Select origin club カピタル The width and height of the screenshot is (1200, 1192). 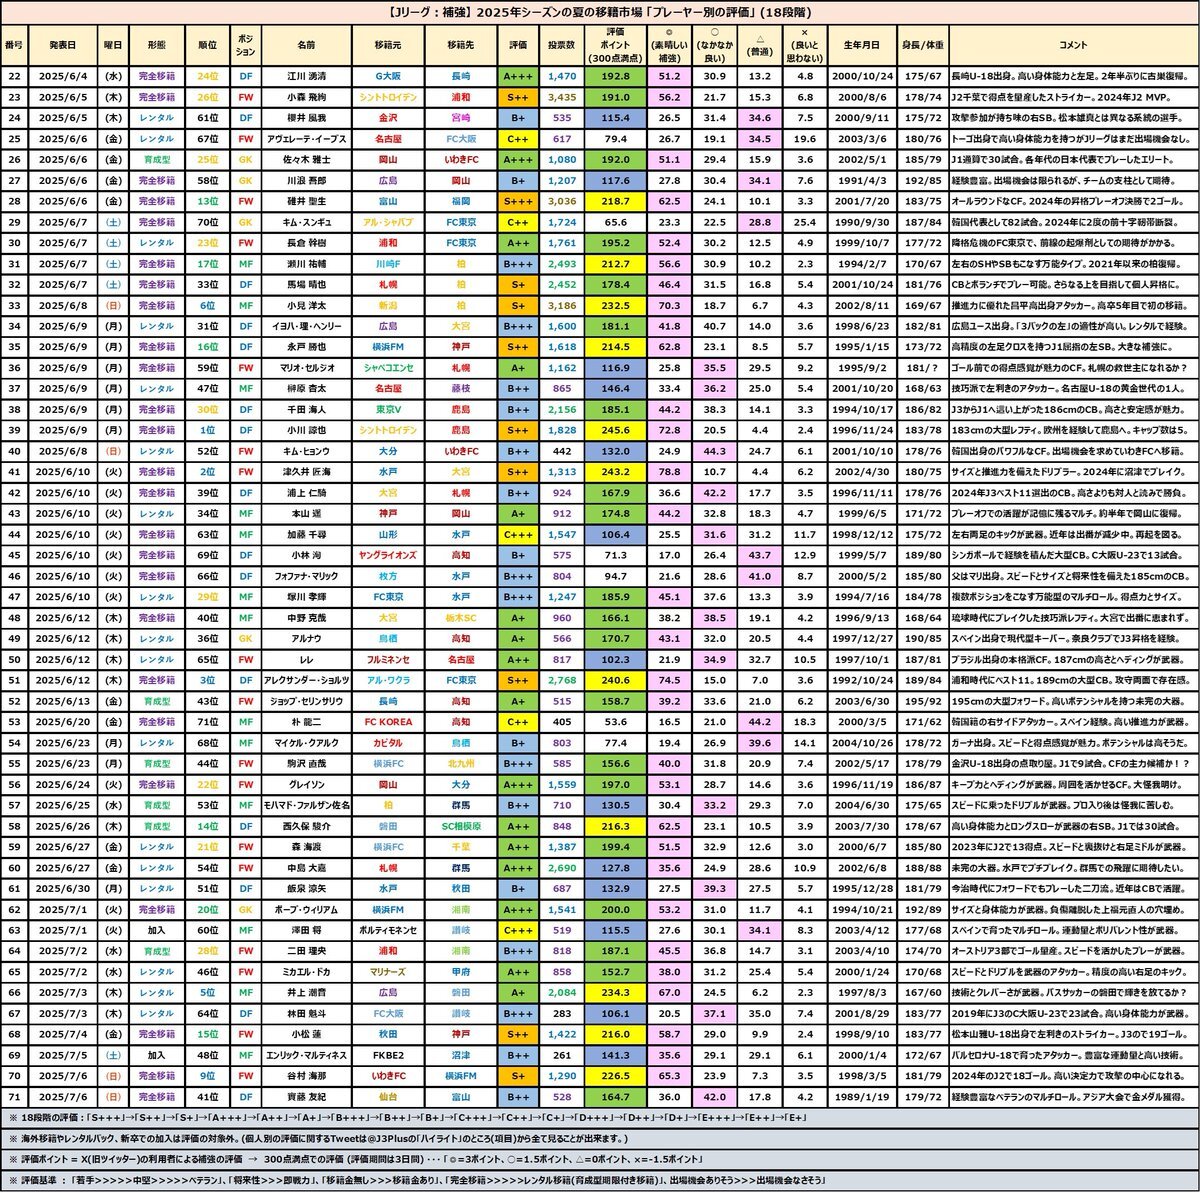388,743
